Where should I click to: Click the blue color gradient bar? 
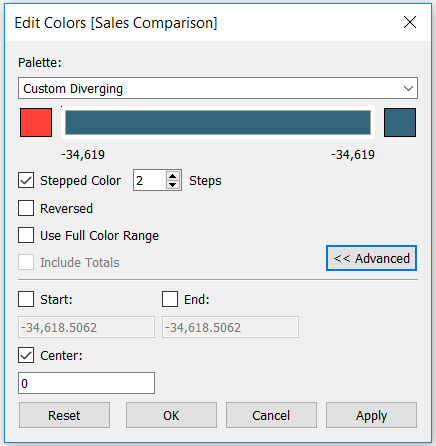(x=218, y=123)
